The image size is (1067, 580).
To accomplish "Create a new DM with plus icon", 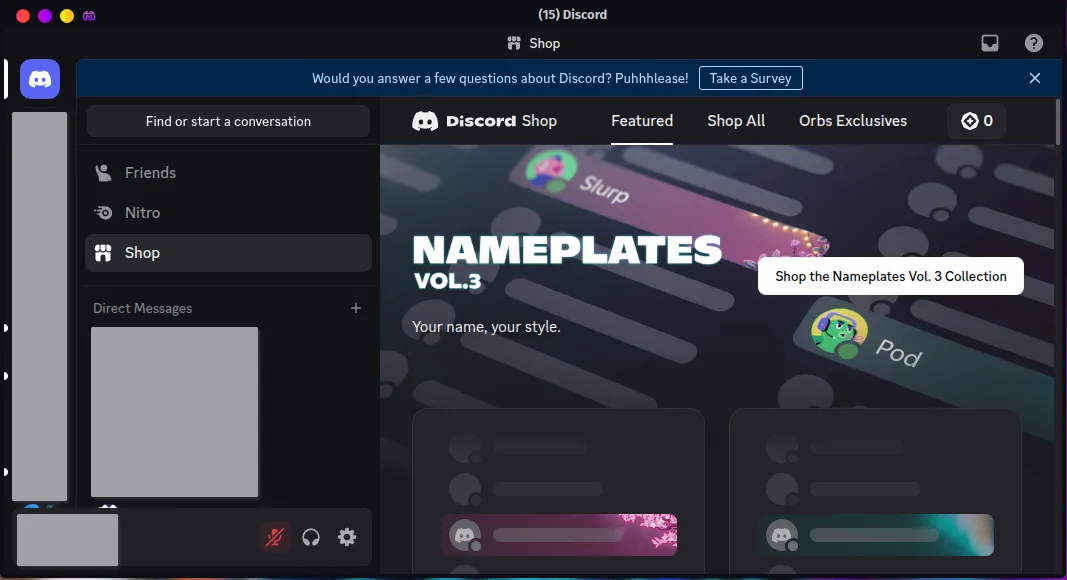I will (356, 308).
